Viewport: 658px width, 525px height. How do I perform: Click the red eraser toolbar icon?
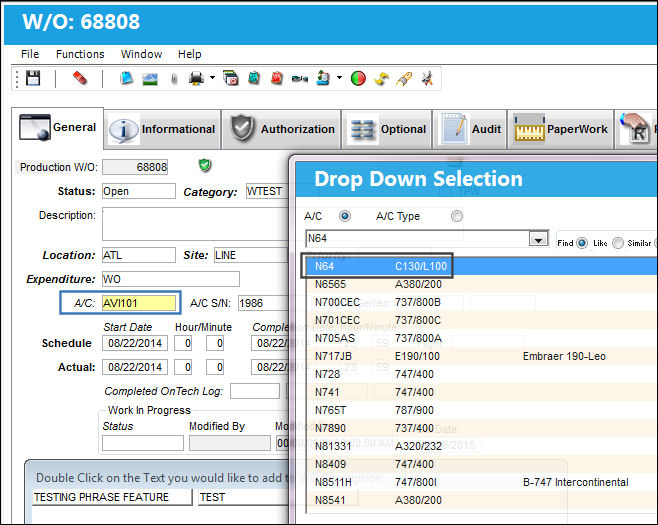click(80, 78)
